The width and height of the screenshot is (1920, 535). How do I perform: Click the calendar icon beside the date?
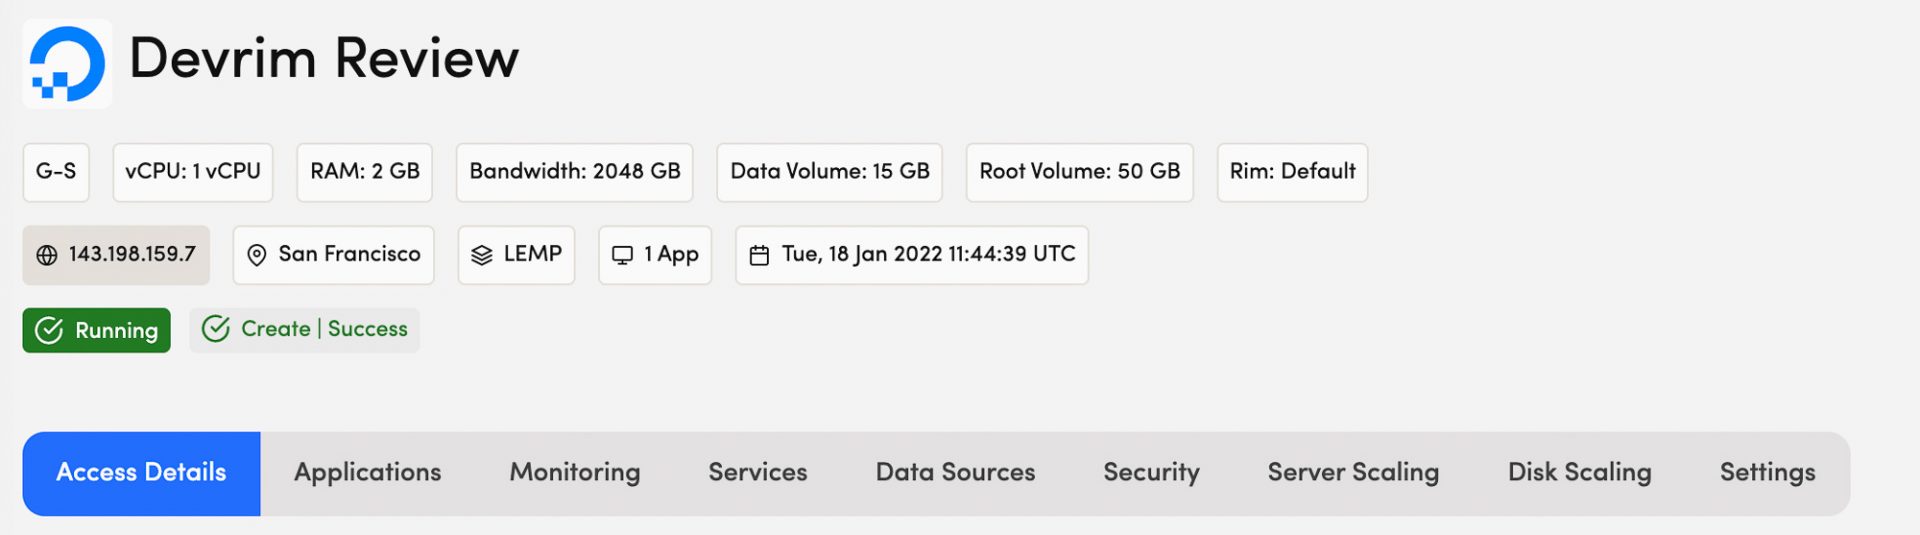click(x=760, y=255)
